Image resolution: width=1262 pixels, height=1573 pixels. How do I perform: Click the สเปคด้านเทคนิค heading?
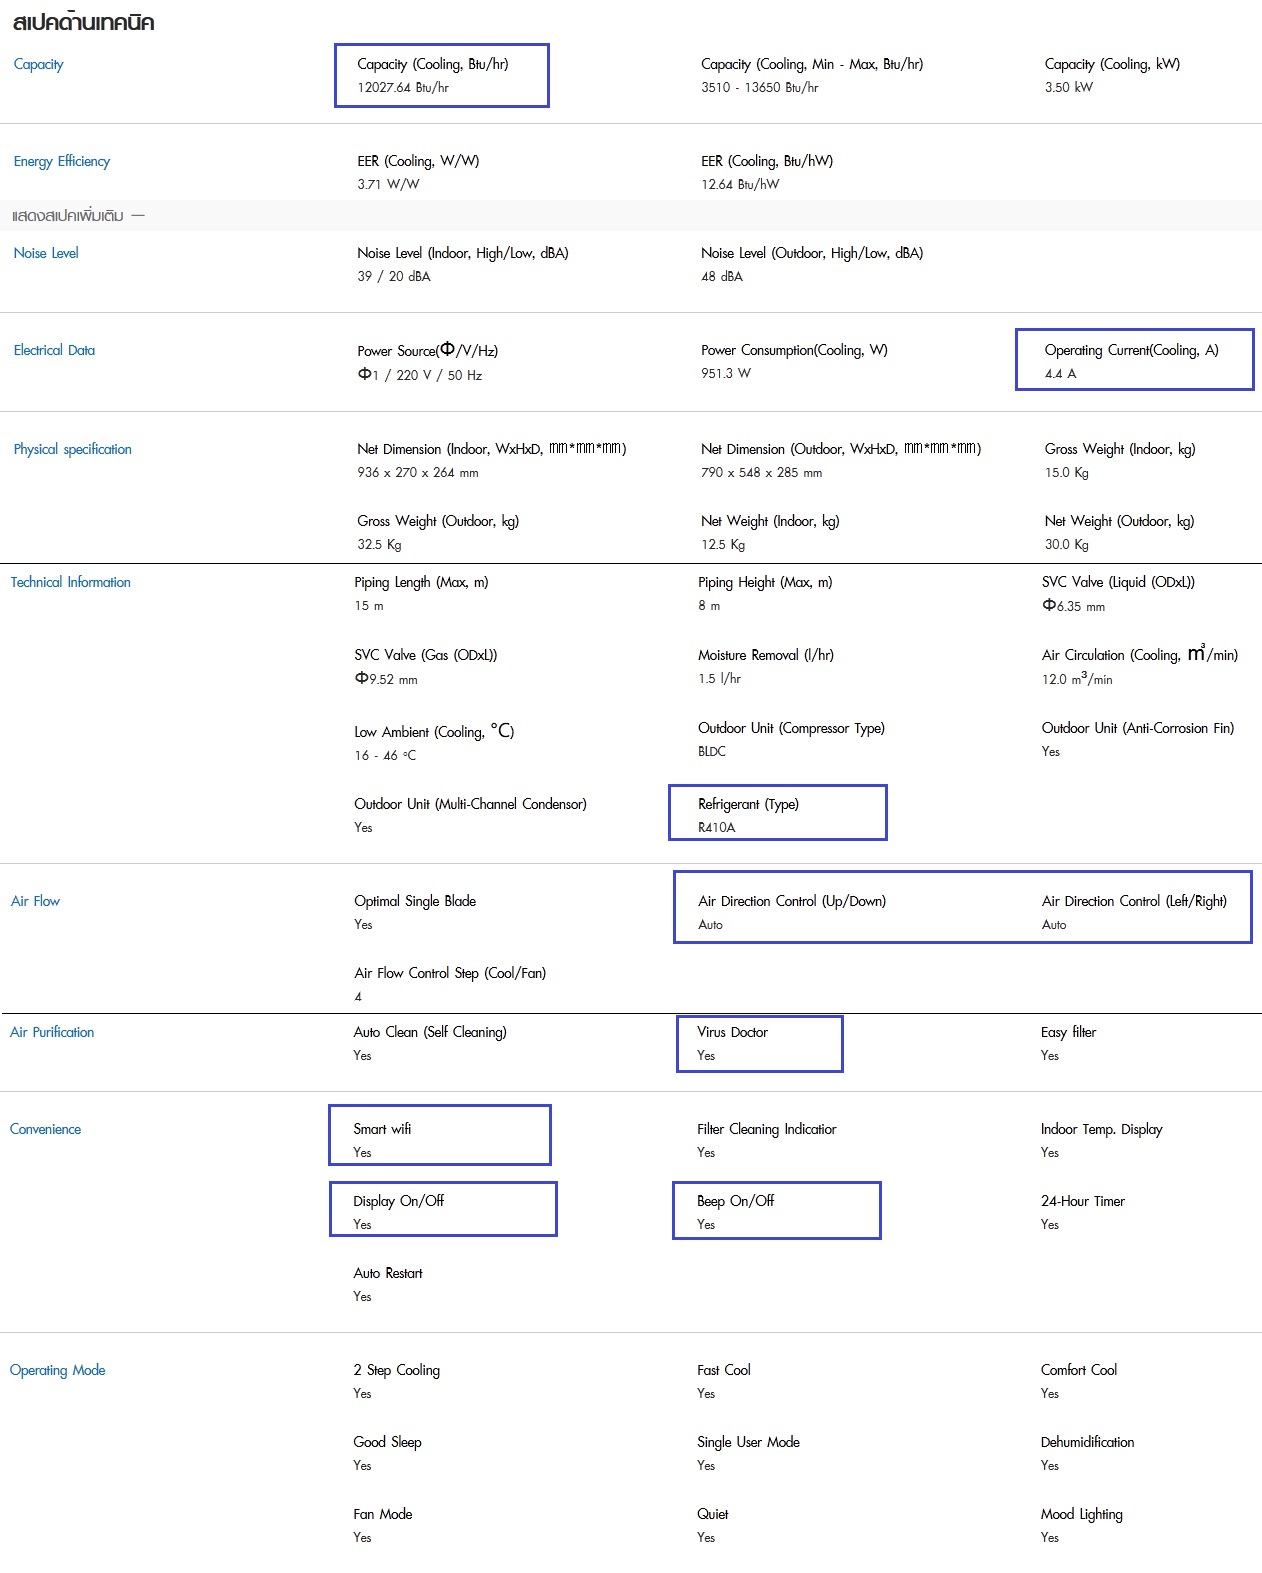[x=84, y=21]
